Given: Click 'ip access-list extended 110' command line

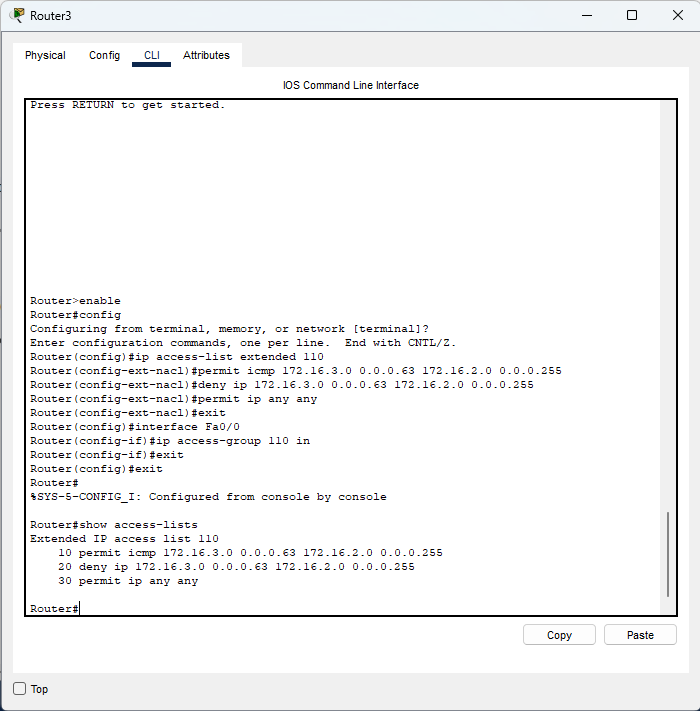Looking at the screenshot, I should pyautogui.click(x=177, y=357).
